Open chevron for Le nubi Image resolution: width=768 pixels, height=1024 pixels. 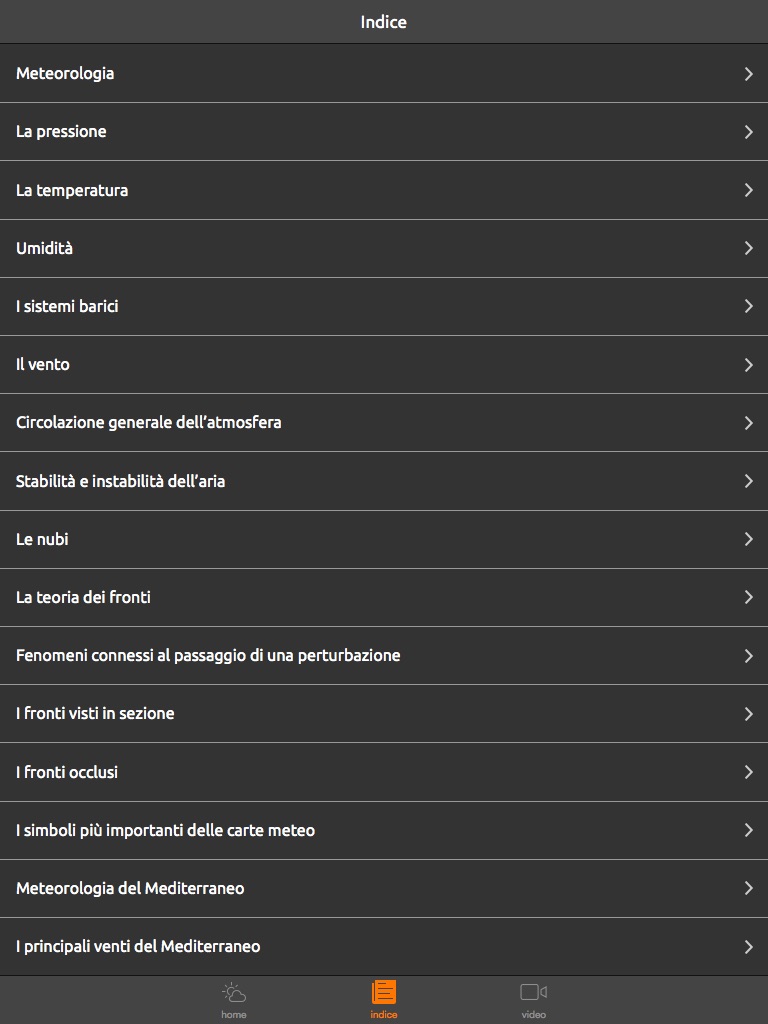coord(748,539)
